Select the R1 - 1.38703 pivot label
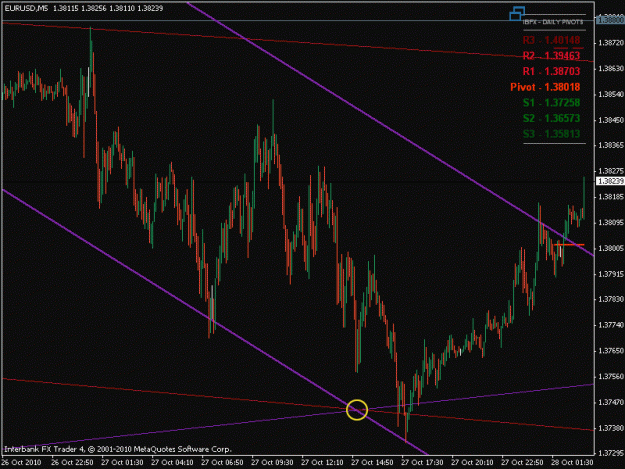Image resolution: width=625 pixels, height=469 pixels. pos(551,71)
